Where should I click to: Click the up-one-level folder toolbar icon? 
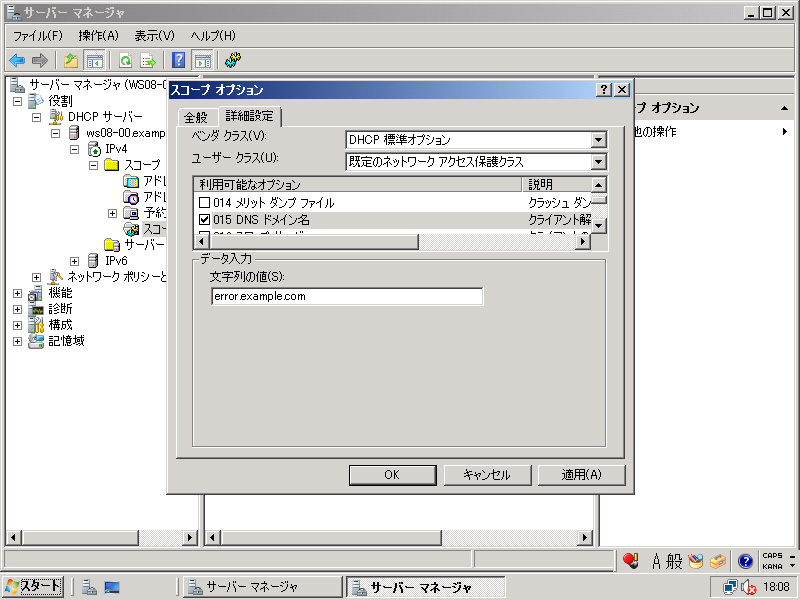[x=70, y=60]
